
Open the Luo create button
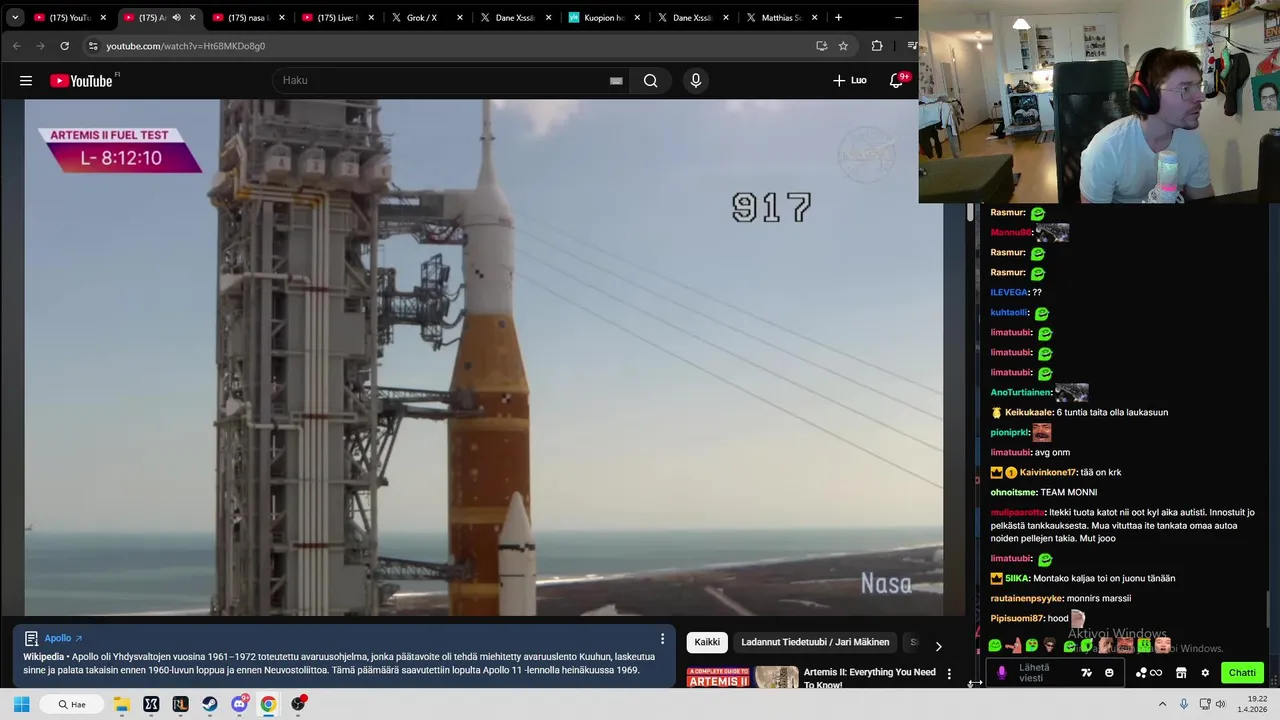coord(849,80)
